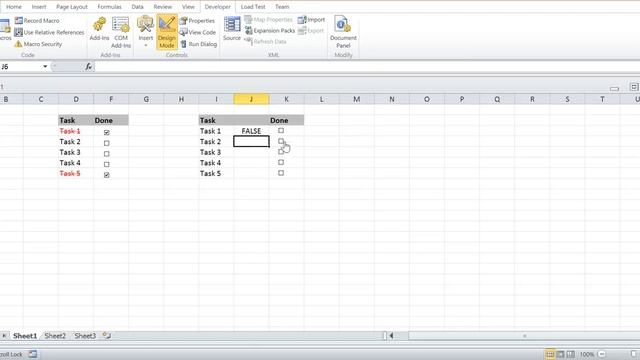Check the Task 2 checkbox in column F
Screen dimensions: 640x360
[x=107, y=143]
